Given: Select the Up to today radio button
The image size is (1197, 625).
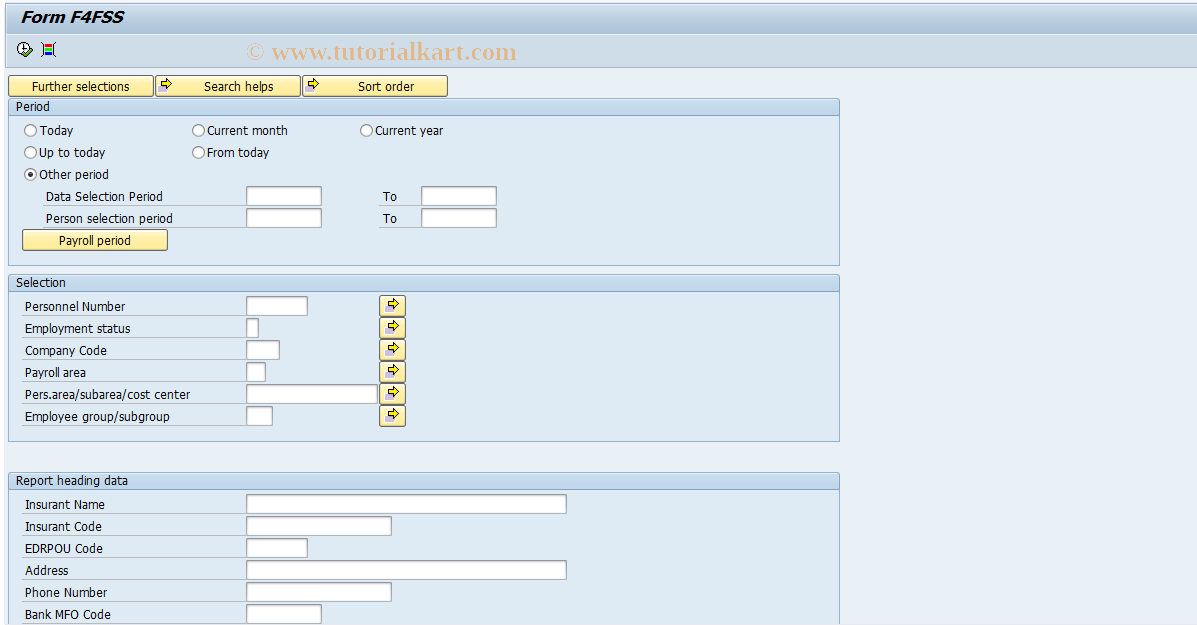Looking at the screenshot, I should tap(31, 153).
